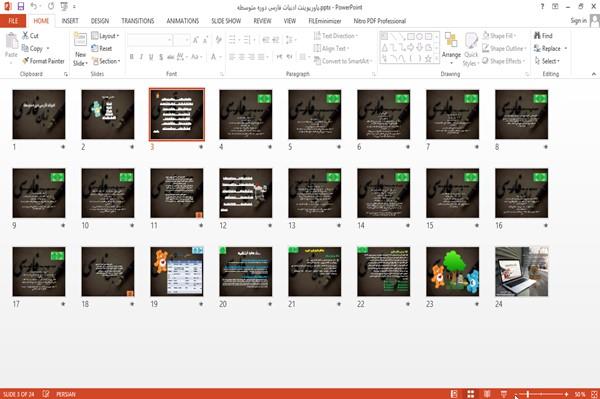600x399 pixels.
Task: Click the Fit slide to window icon
Action: [x=594, y=394]
